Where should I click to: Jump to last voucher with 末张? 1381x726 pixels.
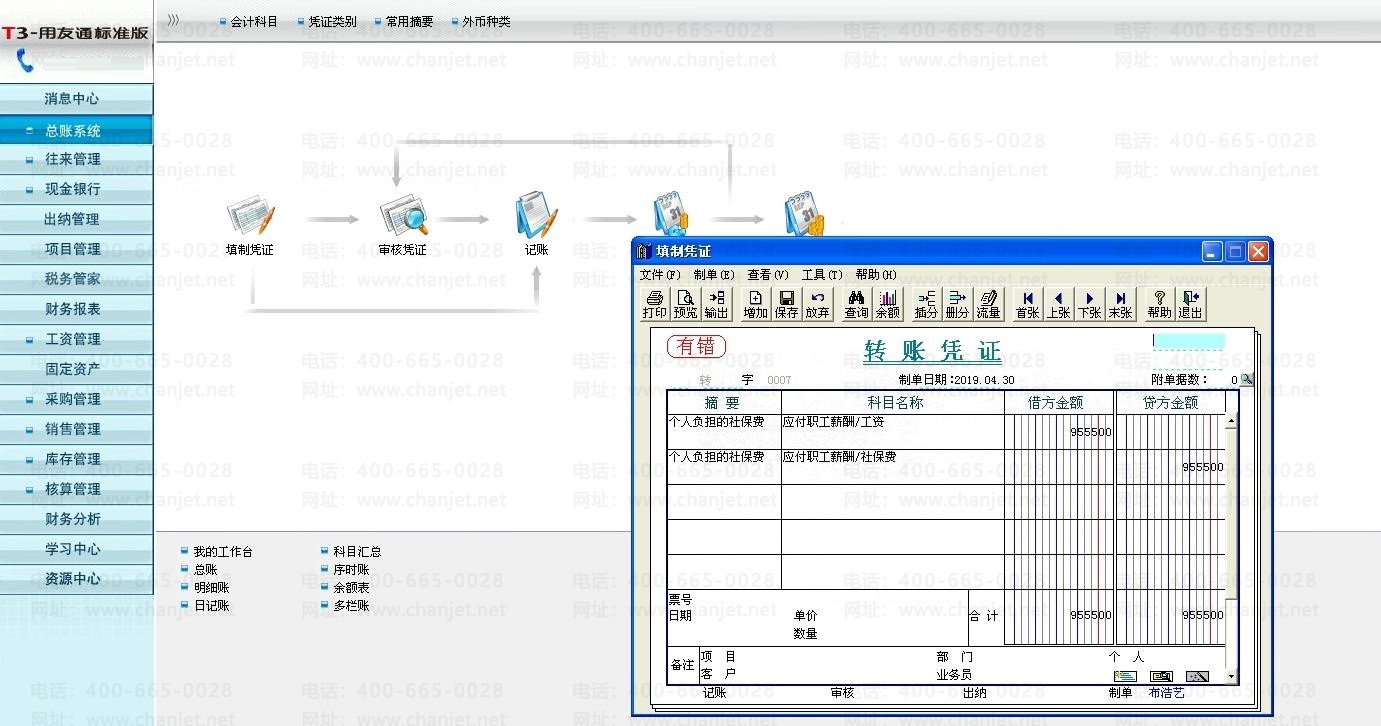pyautogui.click(x=1120, y=304)
